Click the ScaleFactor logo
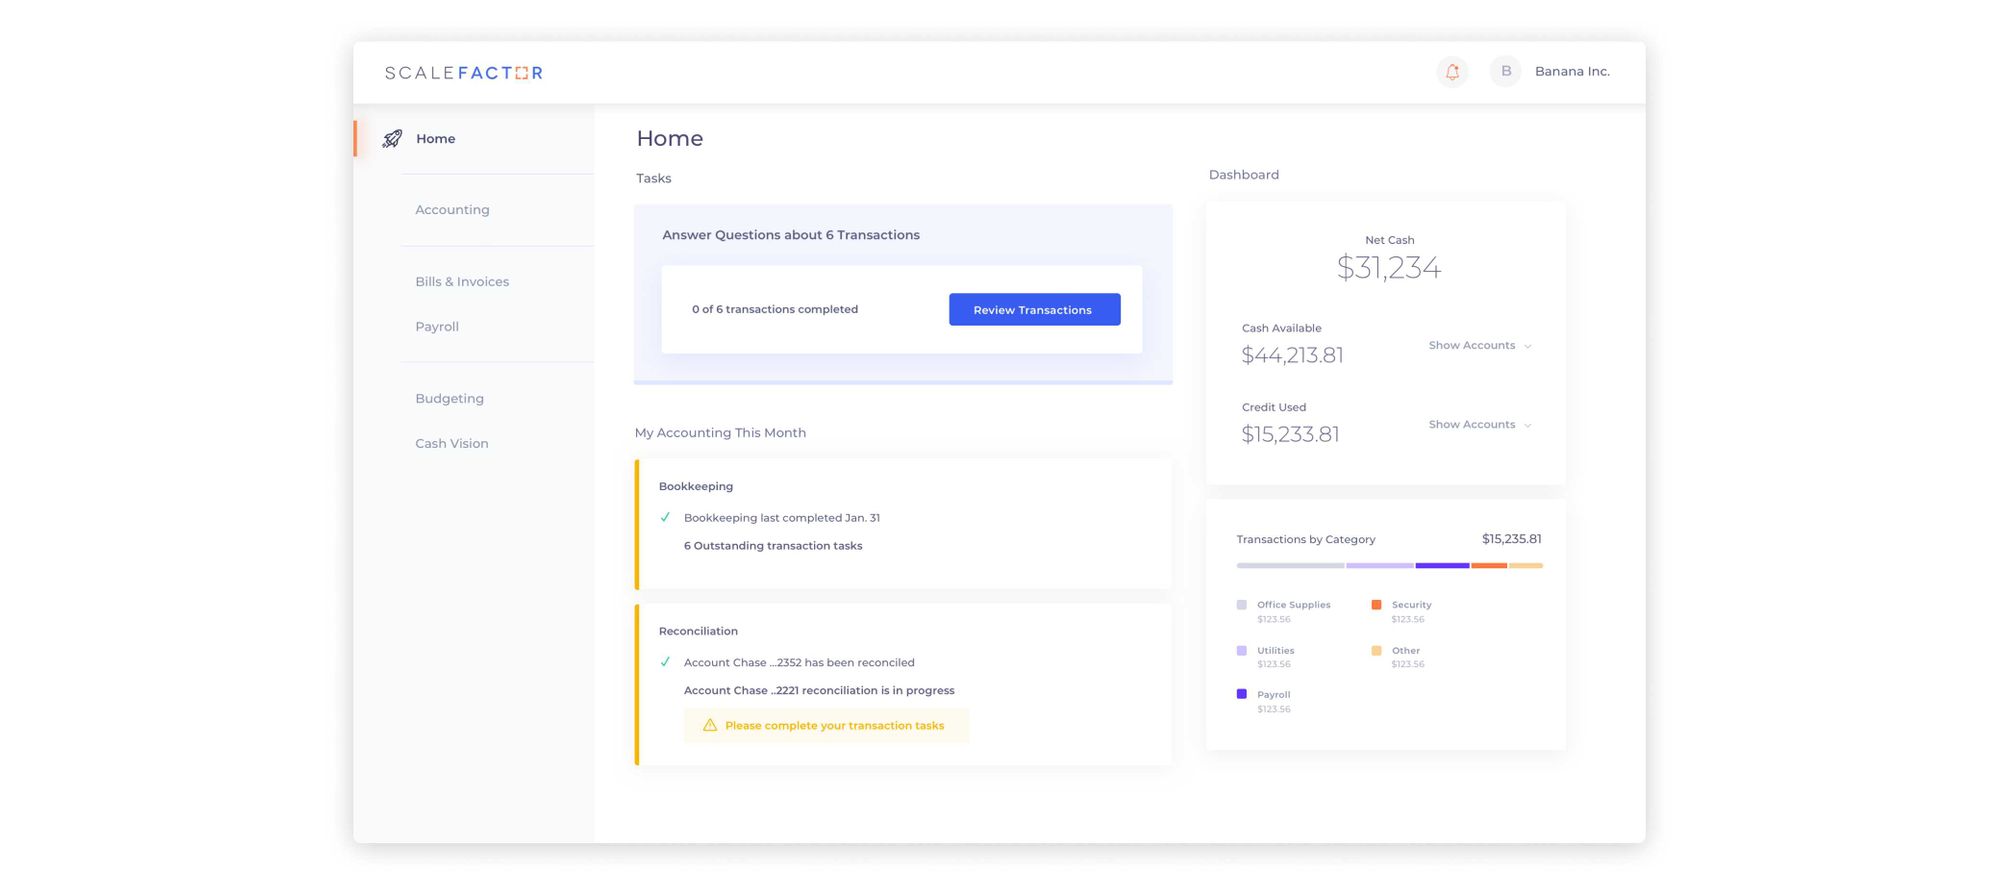The image size is (2000, 885). click(x=463, y=73)
